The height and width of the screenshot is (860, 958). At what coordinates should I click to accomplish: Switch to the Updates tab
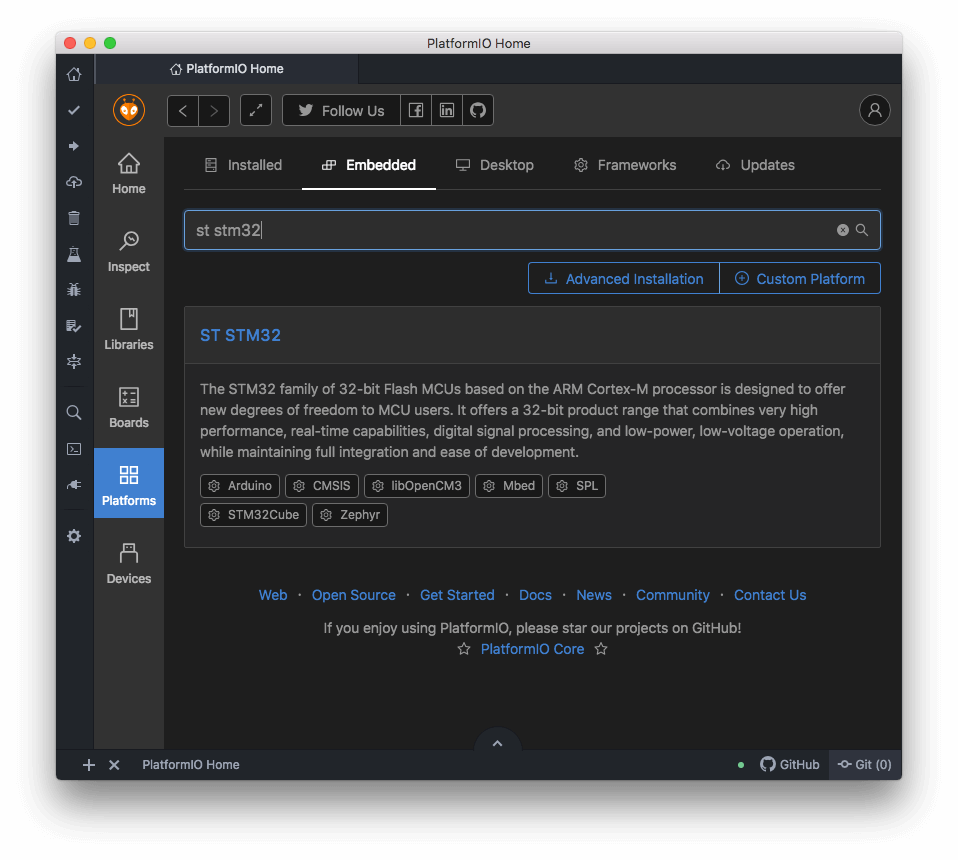tap(755, 165)
